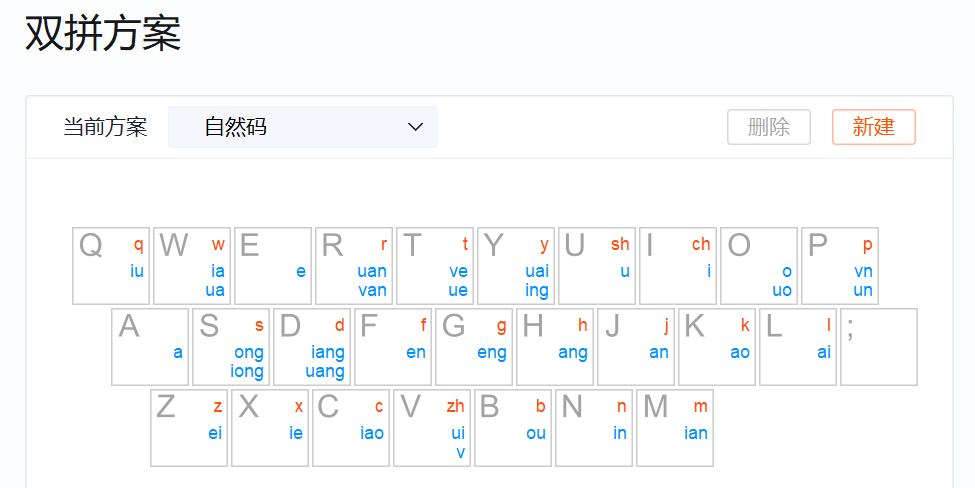975x488 pixels.
Task: Select the I key mapped to ch
Action: pyautogui.click(x=678, y=266)
